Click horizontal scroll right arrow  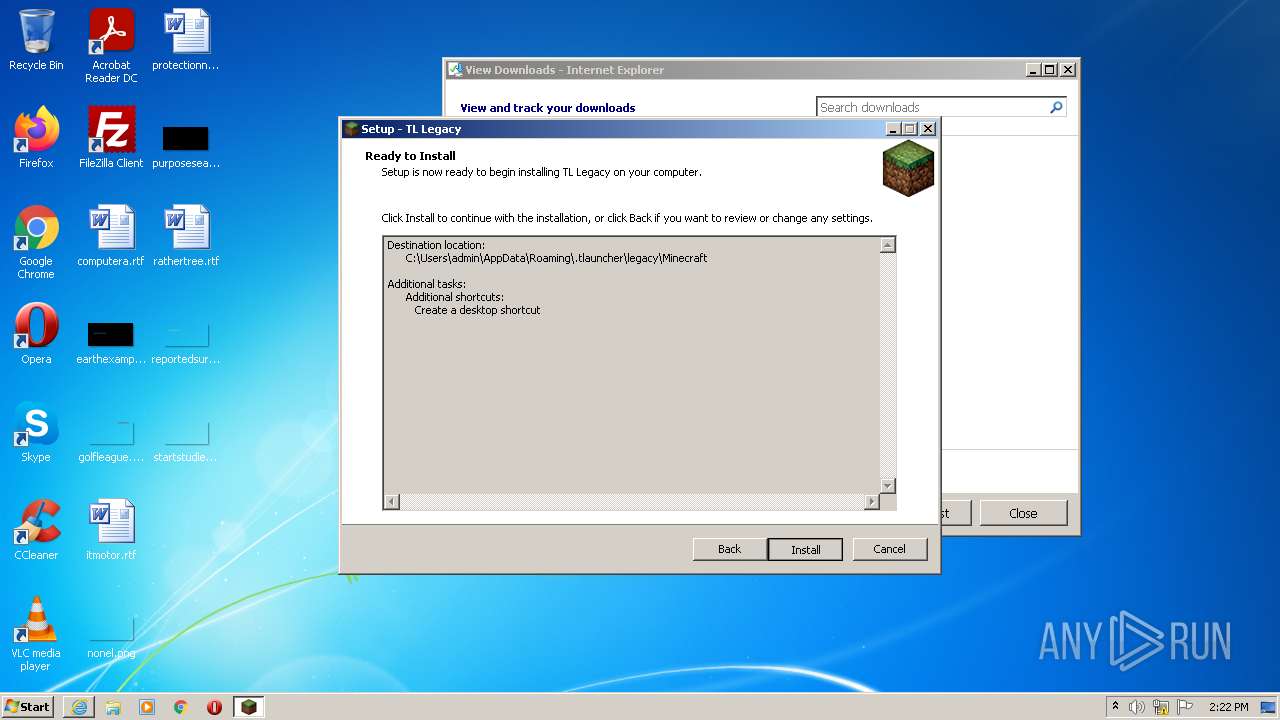coord(872,502)
